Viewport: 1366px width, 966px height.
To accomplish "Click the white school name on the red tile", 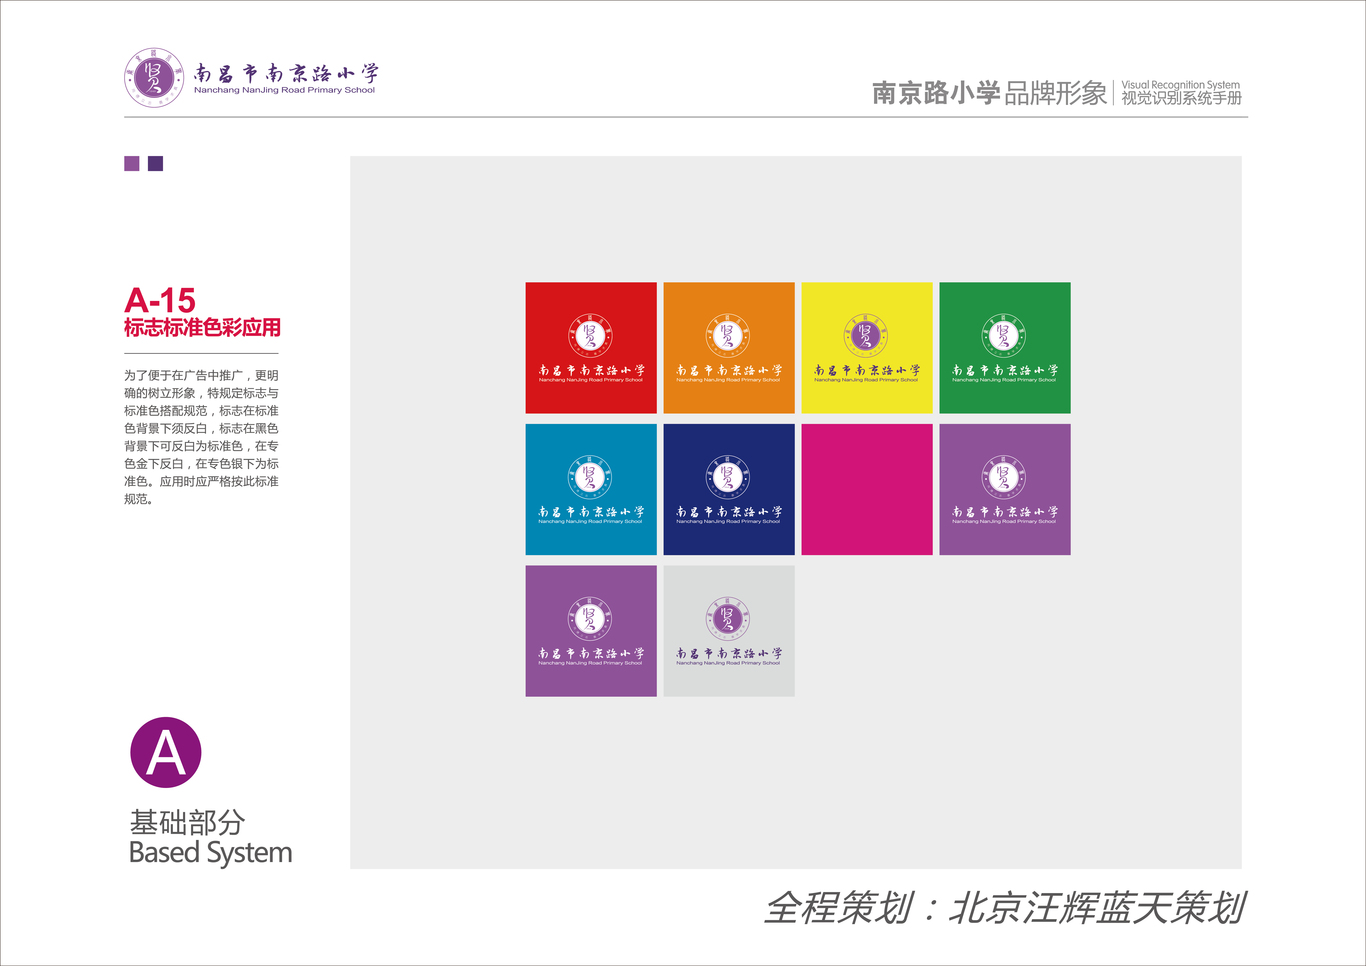I will 591,370.
